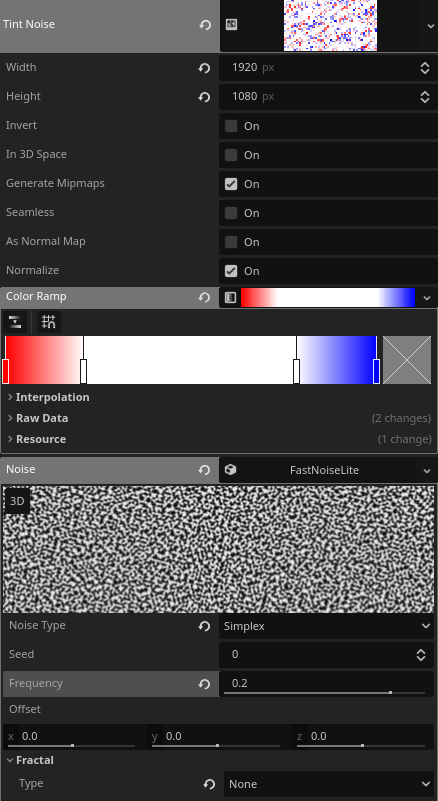
Task: Reset the Noise Type property
Action: click(204, 626)
